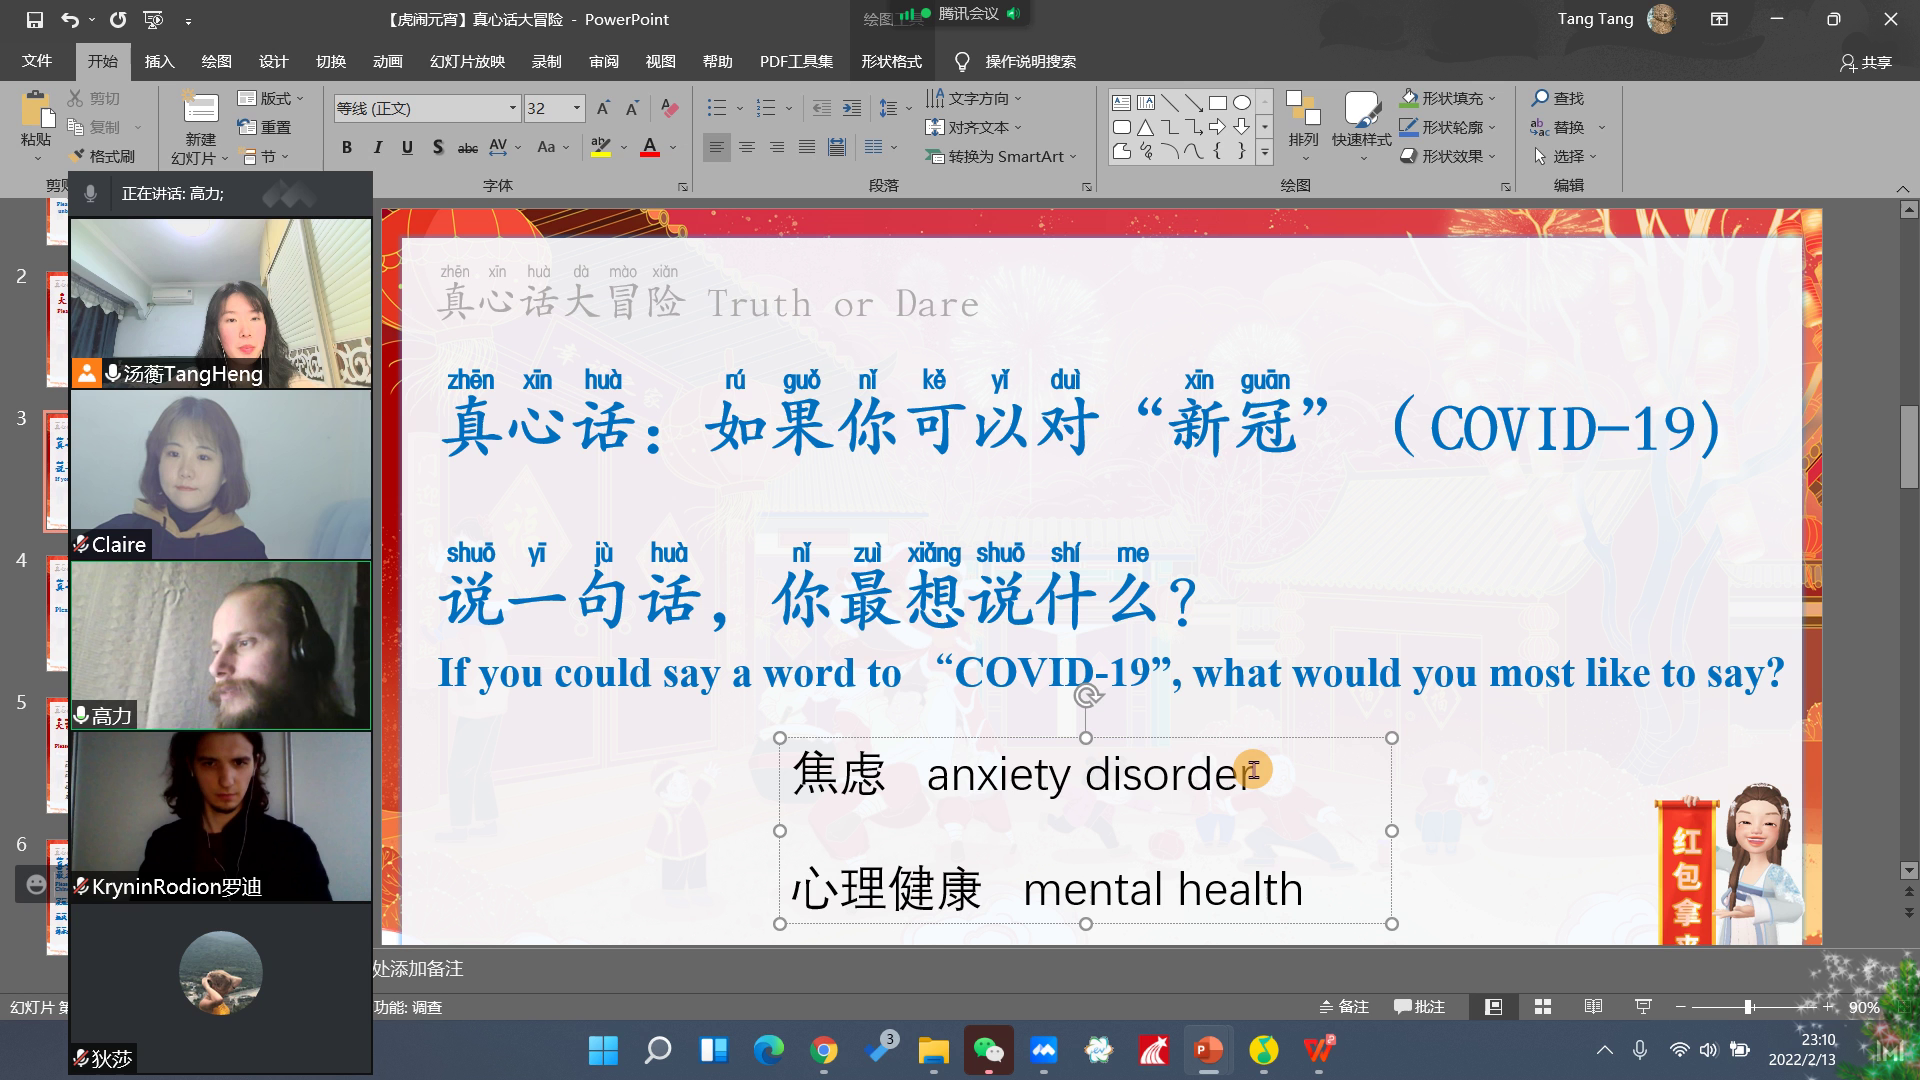This screenshot has height=1080, width=1920.
Task: Select the Oval shape in gallery
Action: tap(1241, 103)
